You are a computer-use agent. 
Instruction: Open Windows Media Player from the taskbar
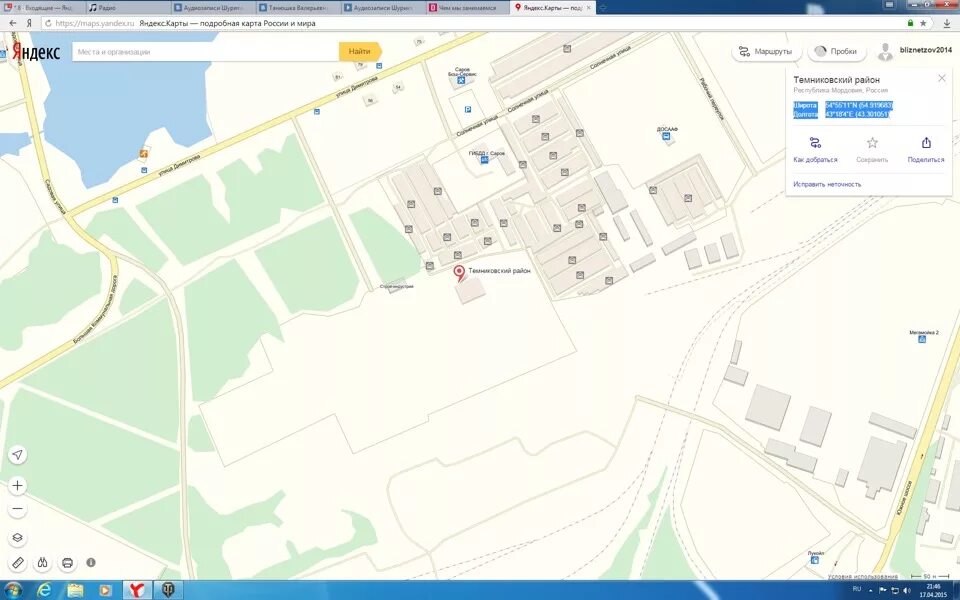point(106,590)
